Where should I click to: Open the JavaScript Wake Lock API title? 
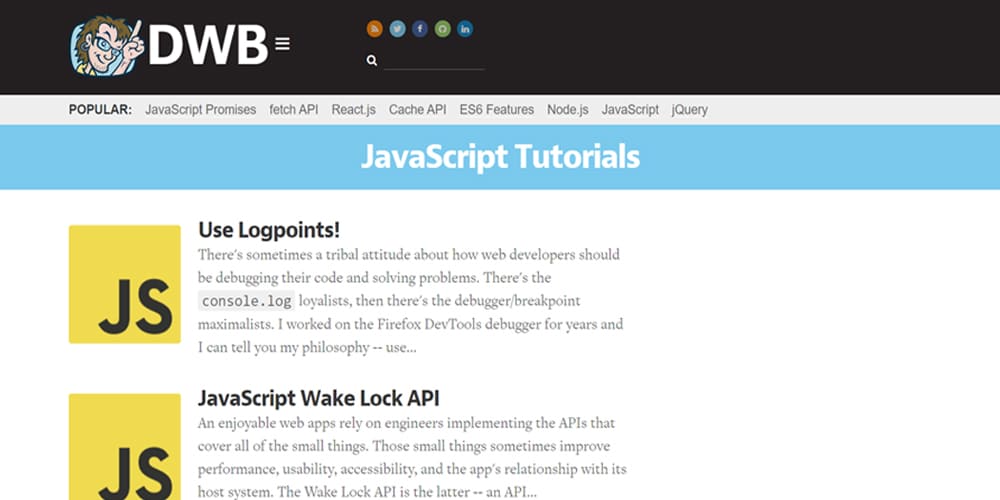318,398
